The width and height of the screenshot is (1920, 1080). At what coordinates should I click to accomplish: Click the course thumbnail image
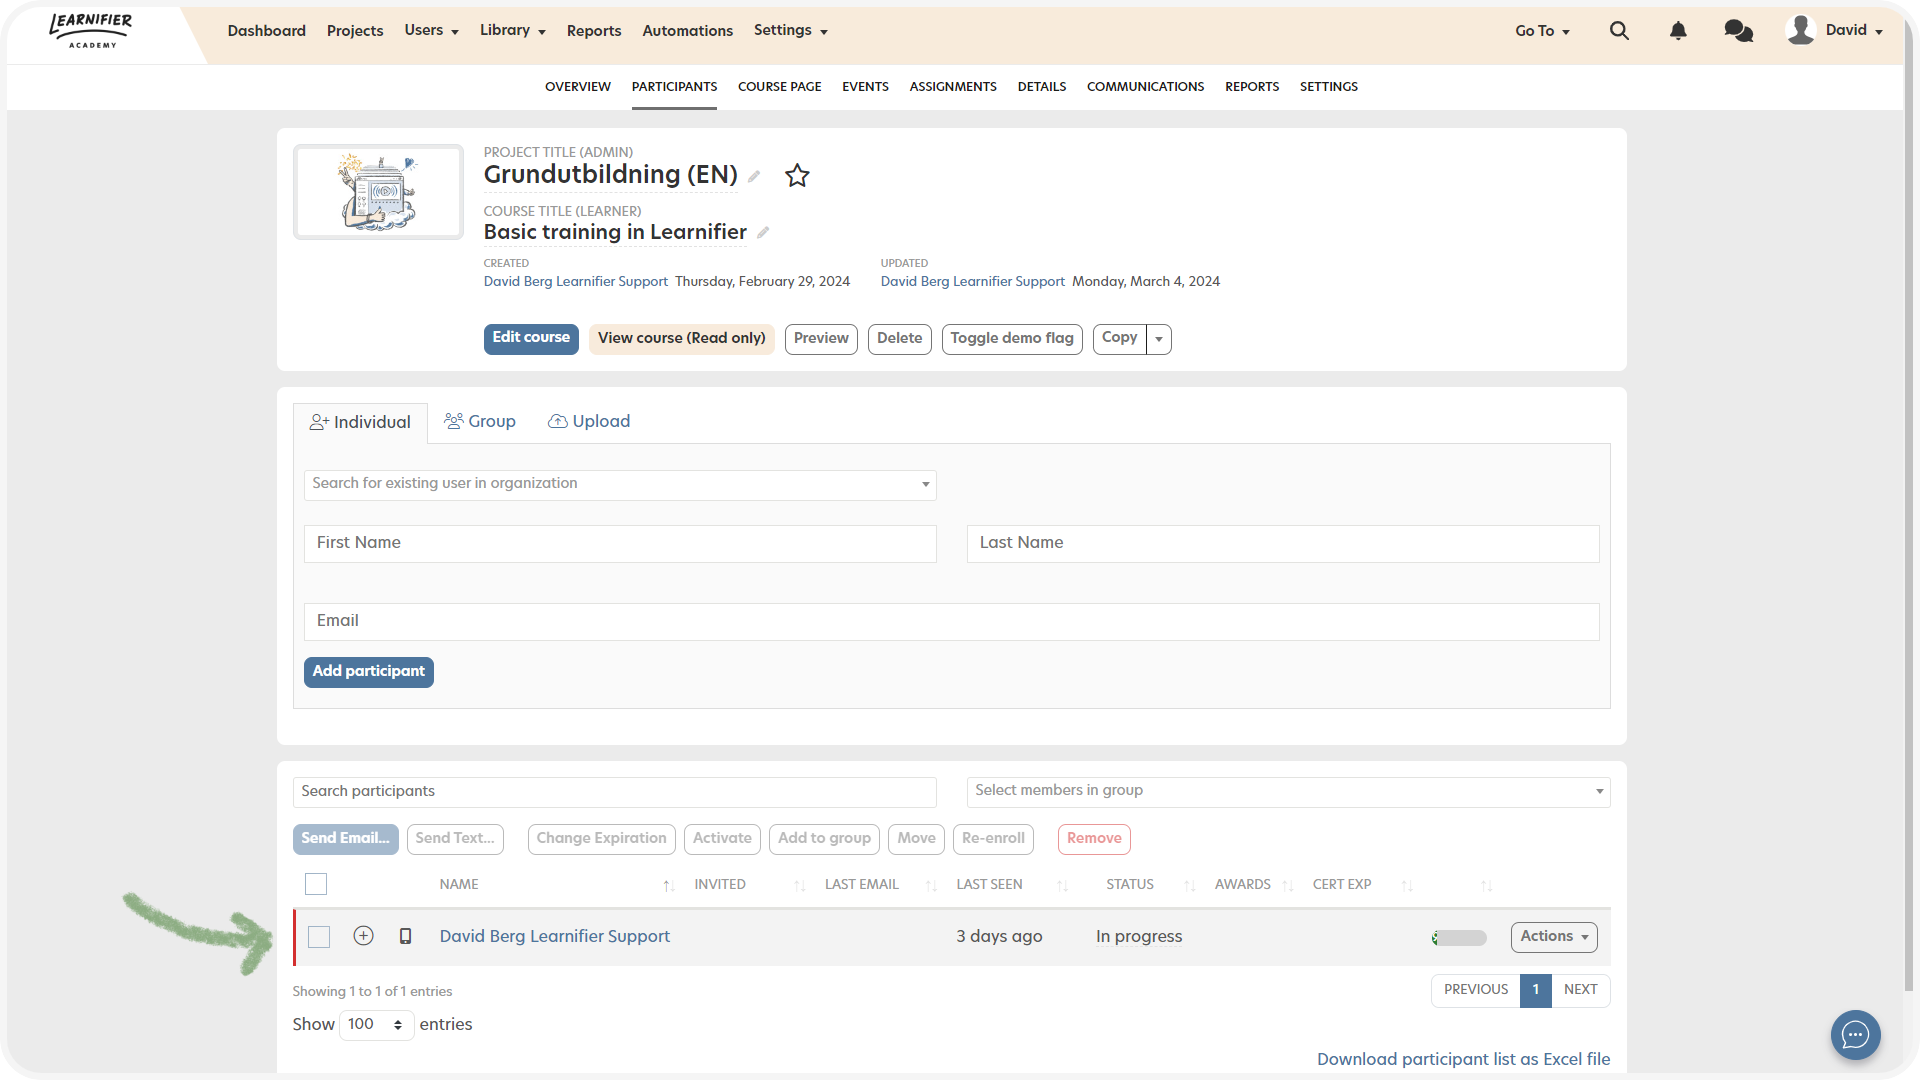[x=378, y=192]
